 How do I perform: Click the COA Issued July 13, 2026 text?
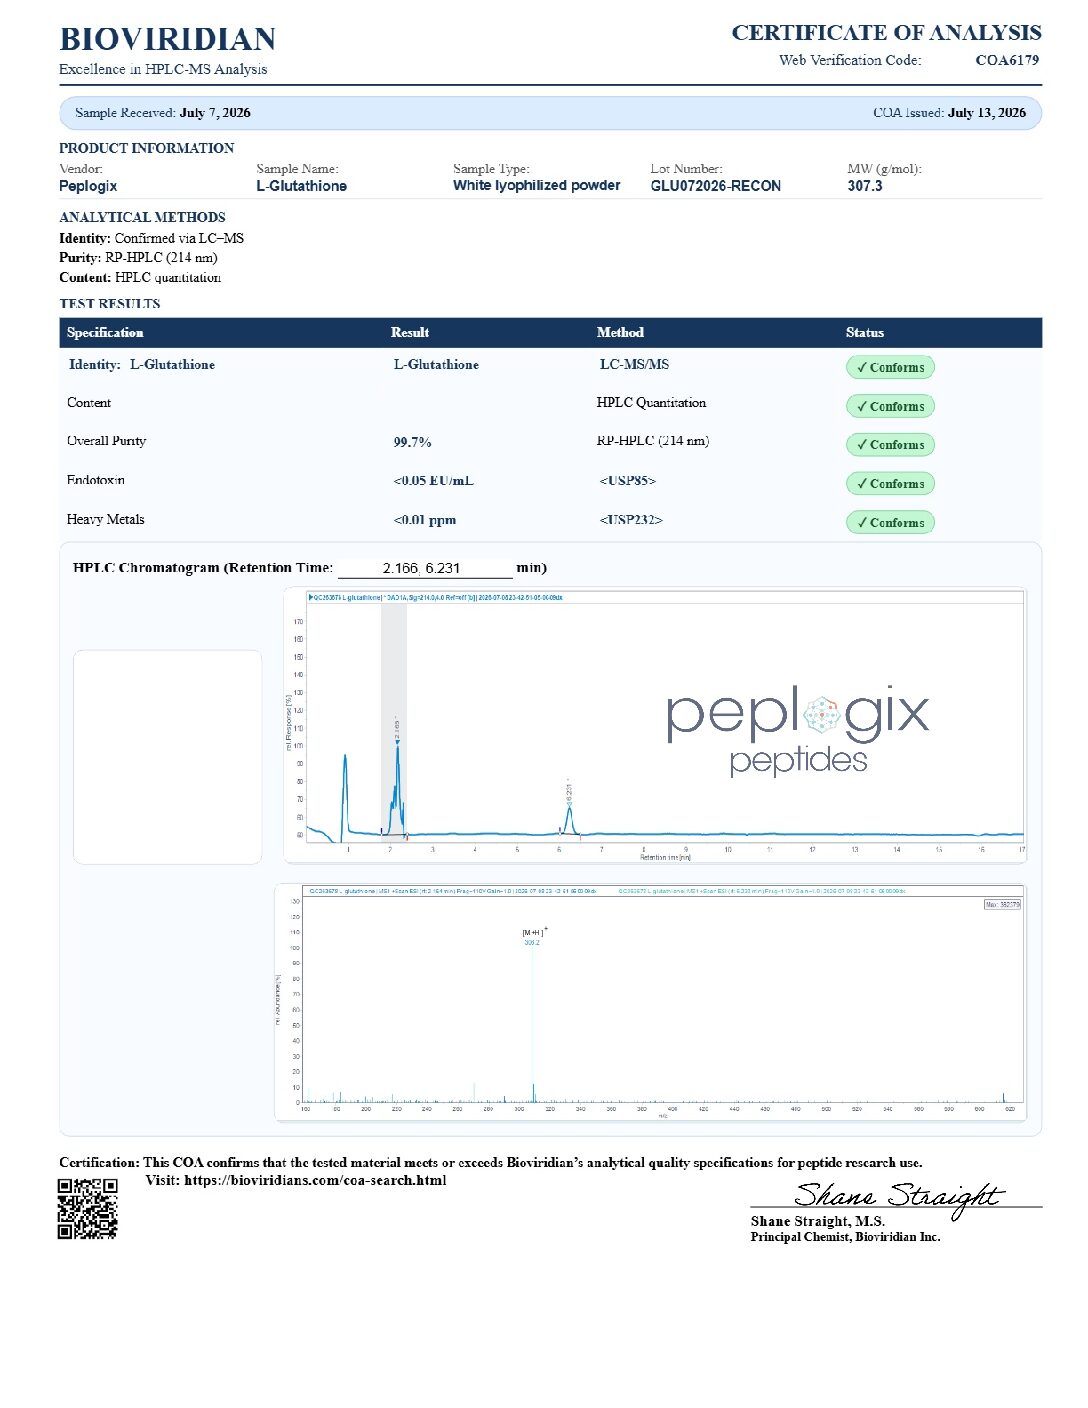pyautogui.click(x=950, y=113)
